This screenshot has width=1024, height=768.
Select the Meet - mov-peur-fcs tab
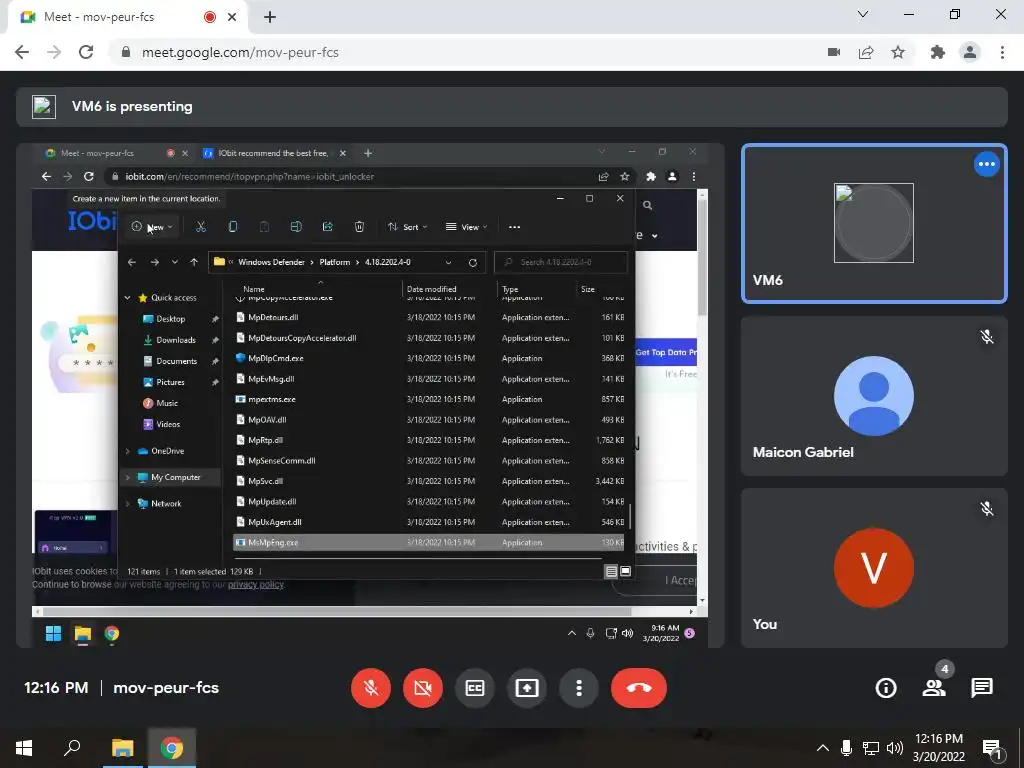(127, 17)
